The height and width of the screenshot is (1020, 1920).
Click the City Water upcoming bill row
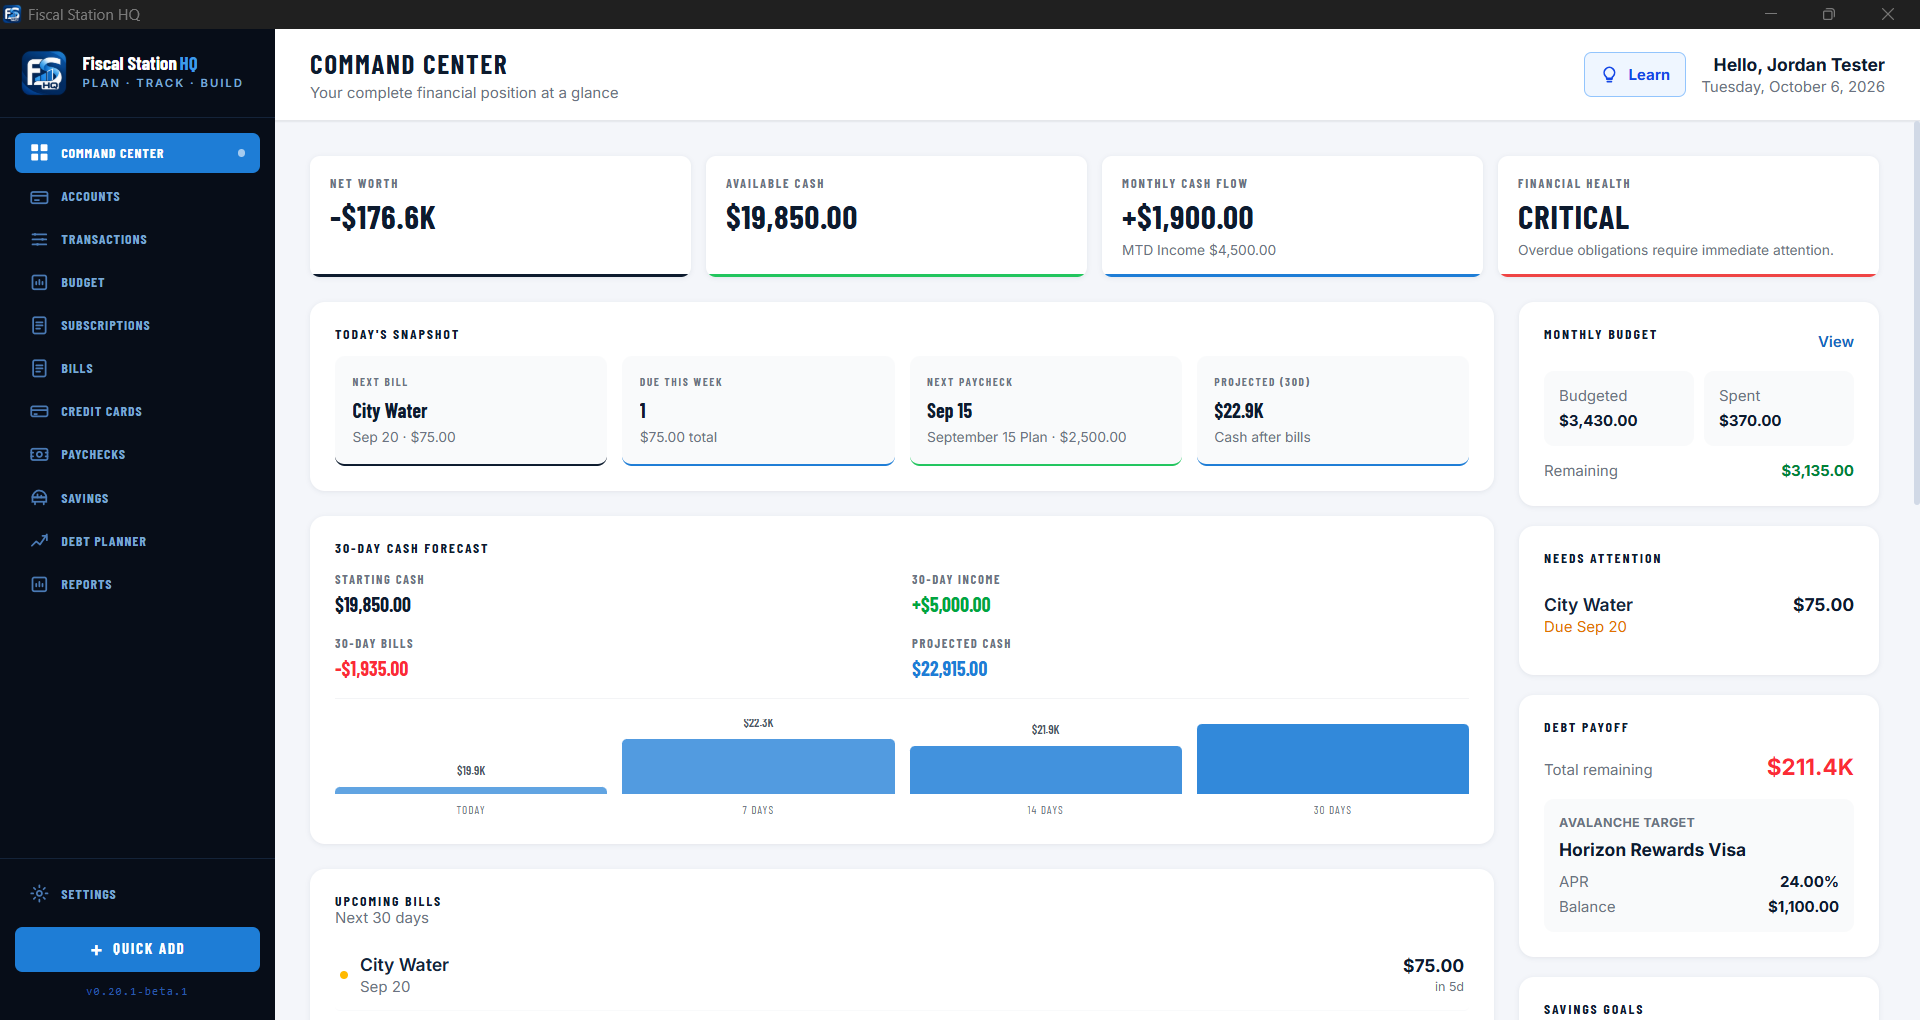tap(902, 975)
